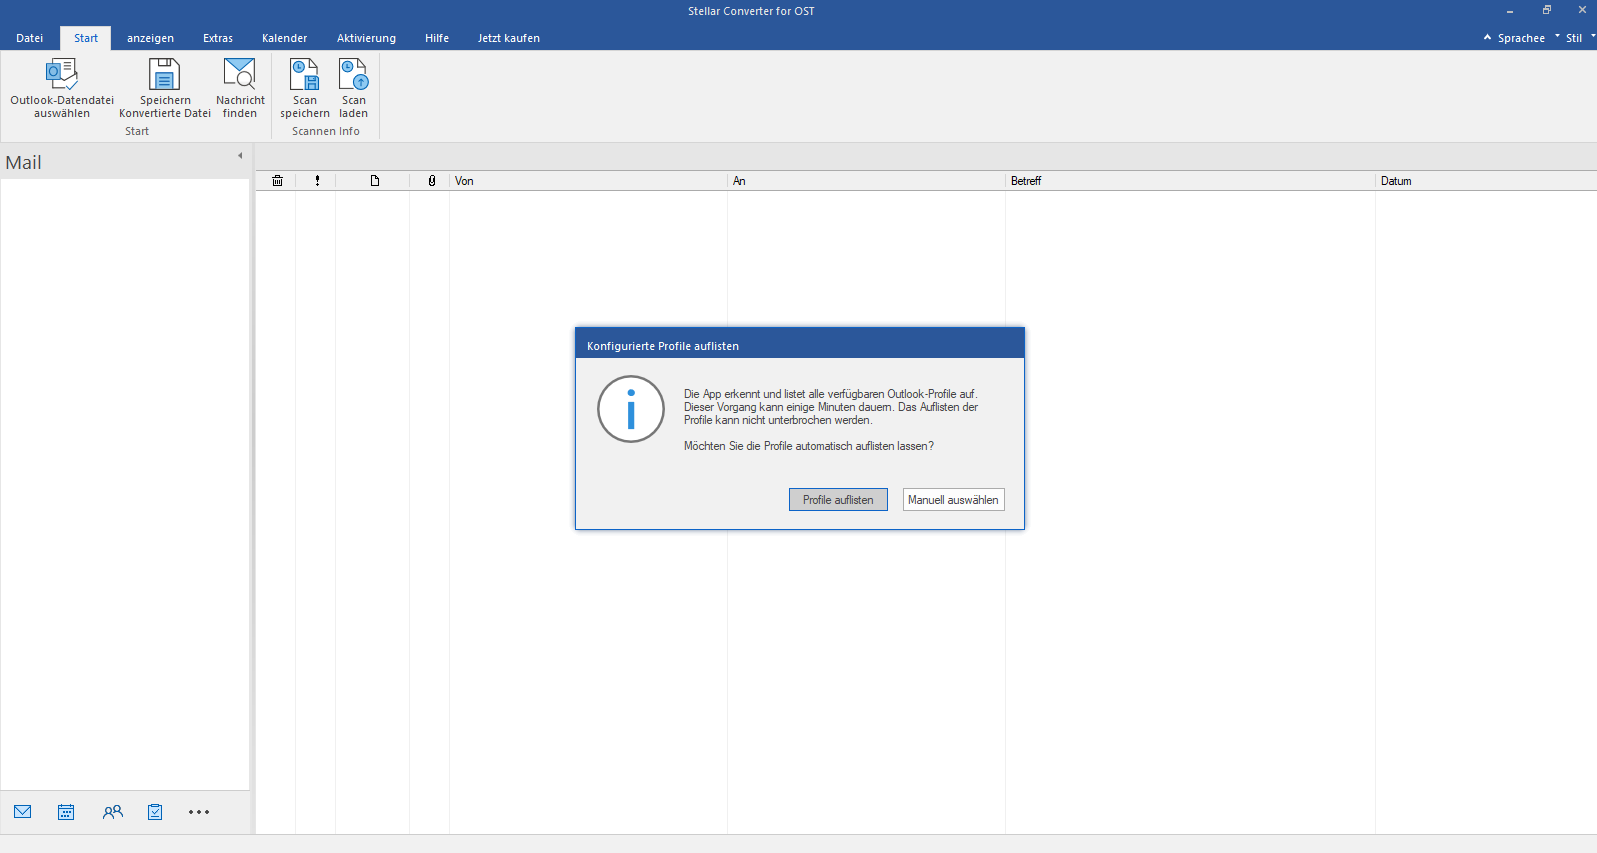Screen dimensions: 1597x853
Task: Collapse the Mail pane with arrow
Action: tap(240, 156)
